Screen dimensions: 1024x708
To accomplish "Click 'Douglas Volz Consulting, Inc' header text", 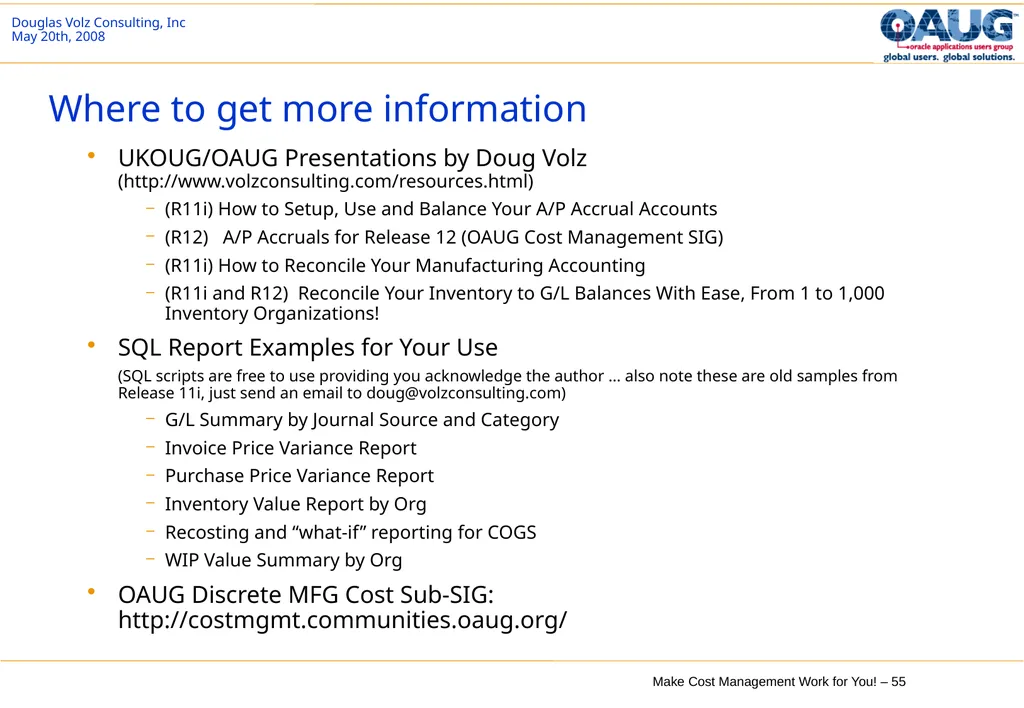I will click(98, 22).
